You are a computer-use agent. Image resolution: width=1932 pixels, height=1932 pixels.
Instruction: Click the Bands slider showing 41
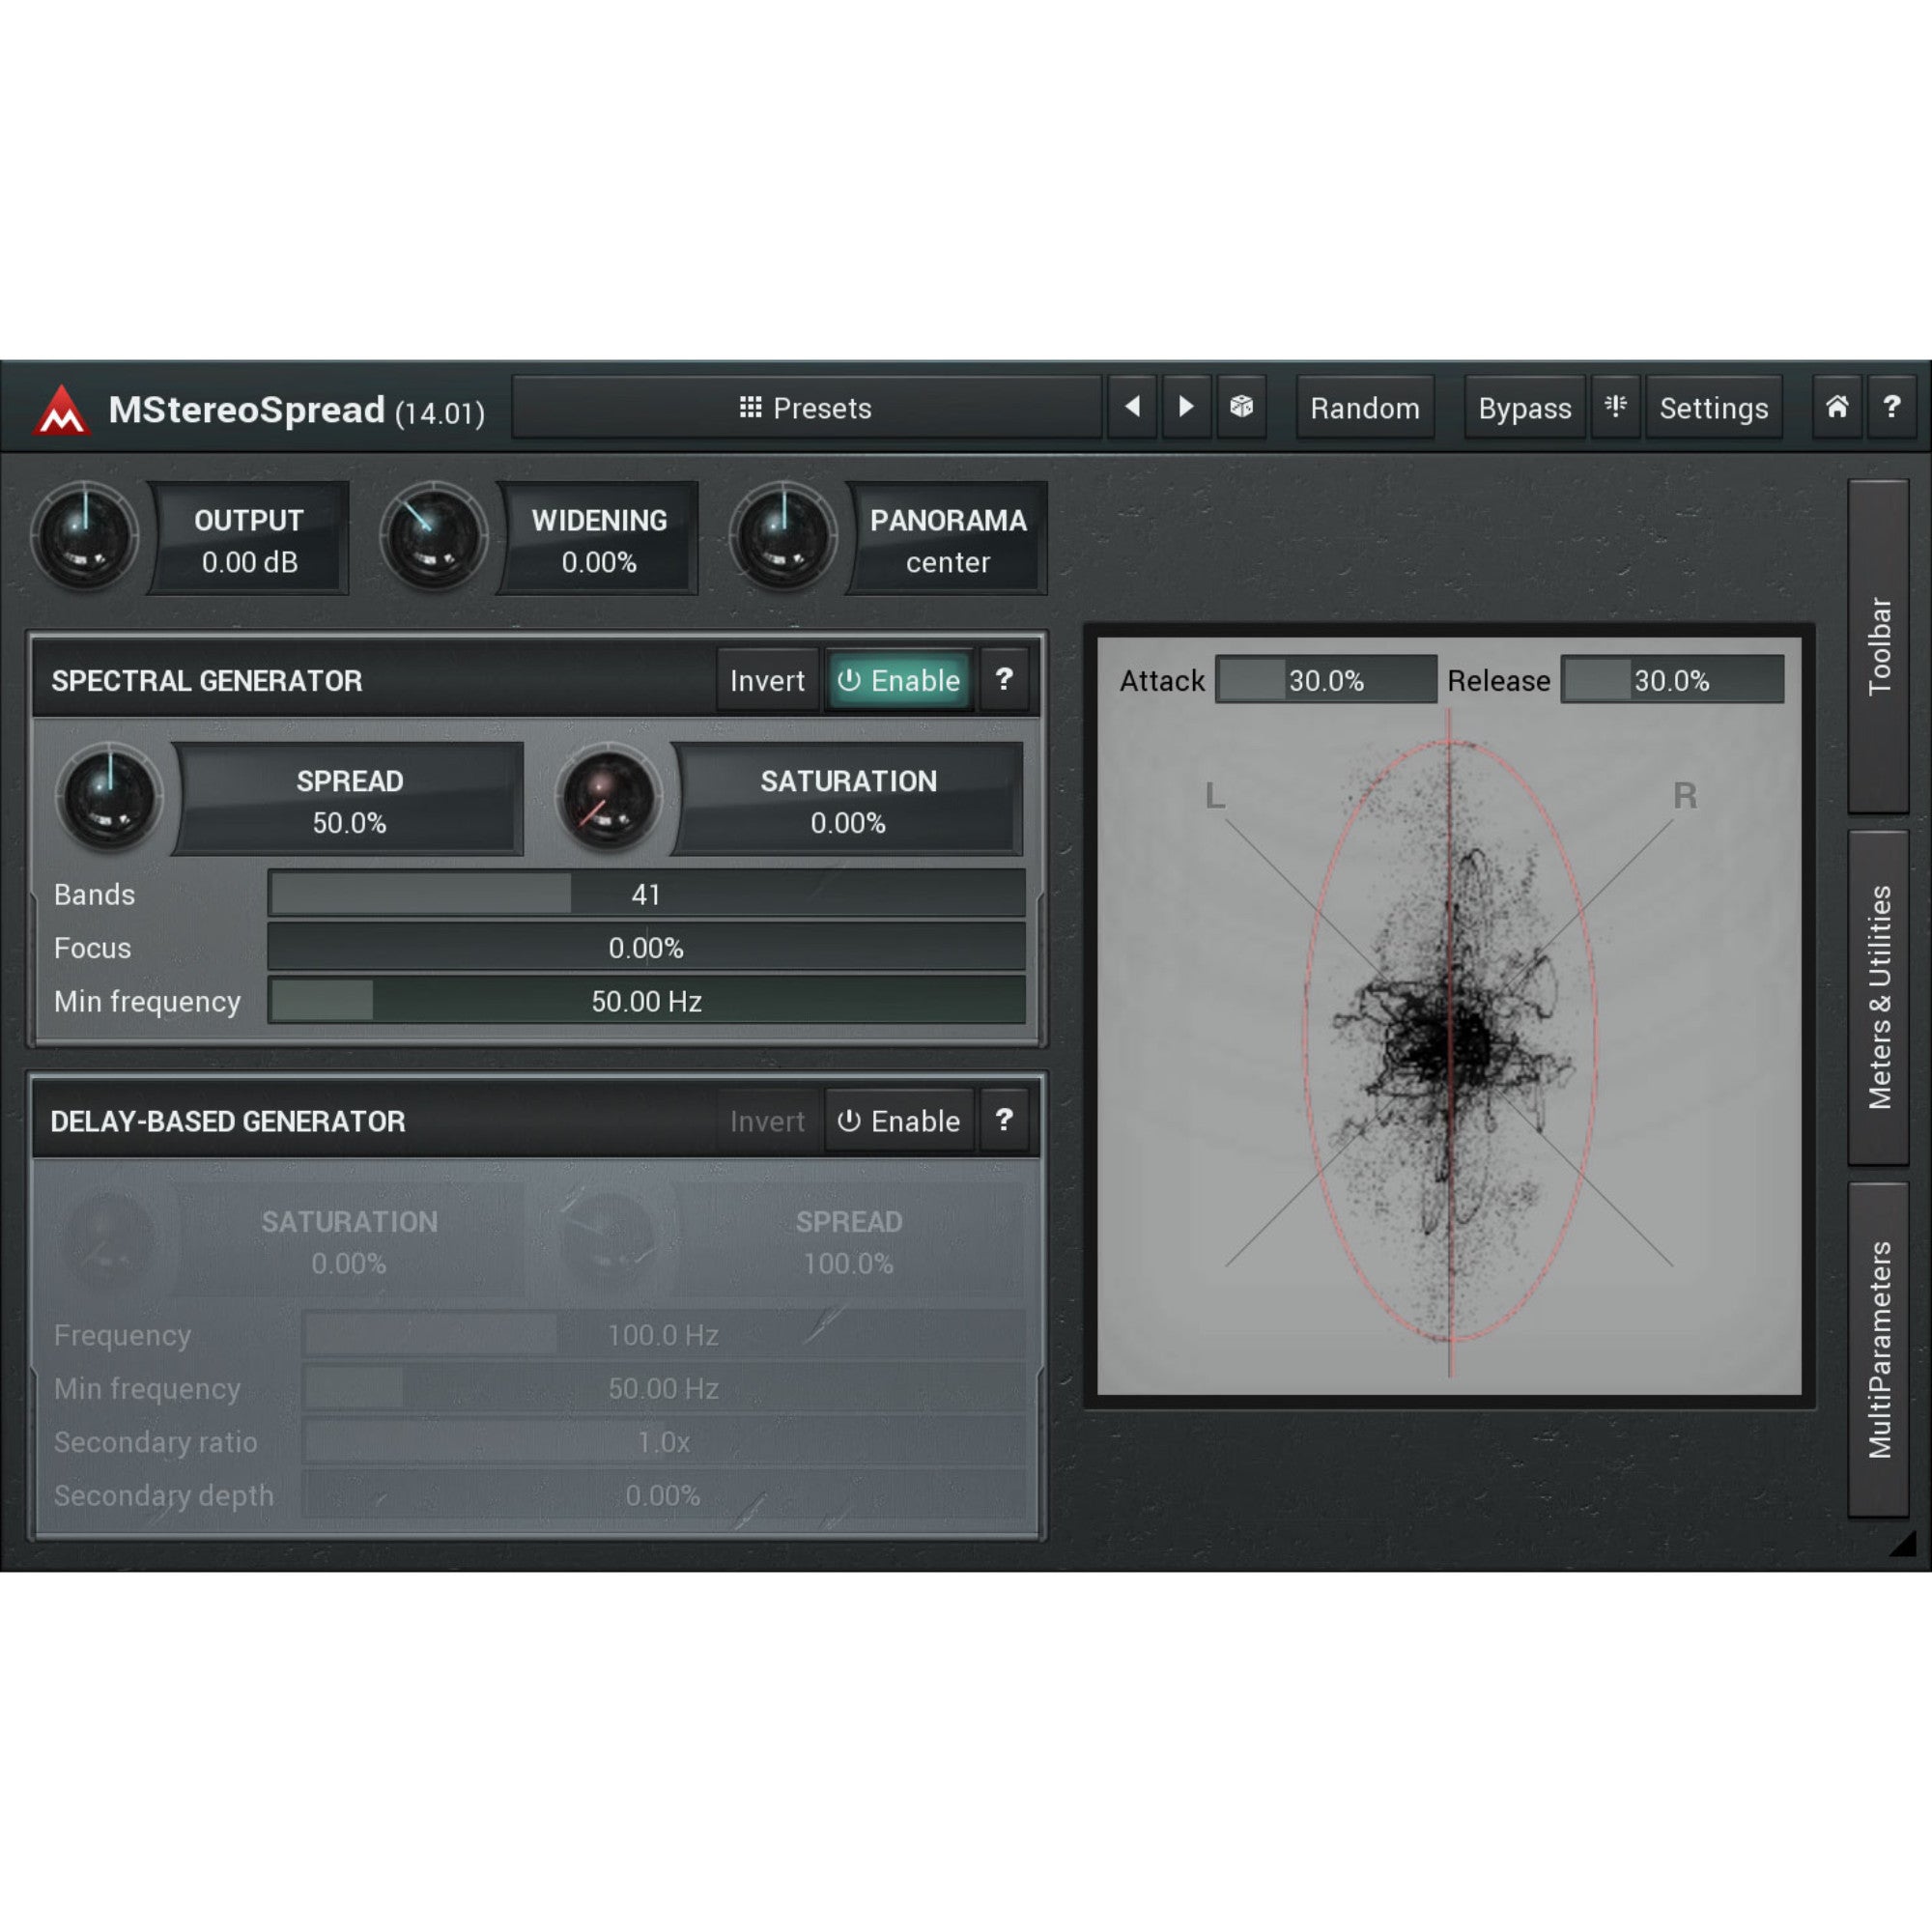coord(646,893)
